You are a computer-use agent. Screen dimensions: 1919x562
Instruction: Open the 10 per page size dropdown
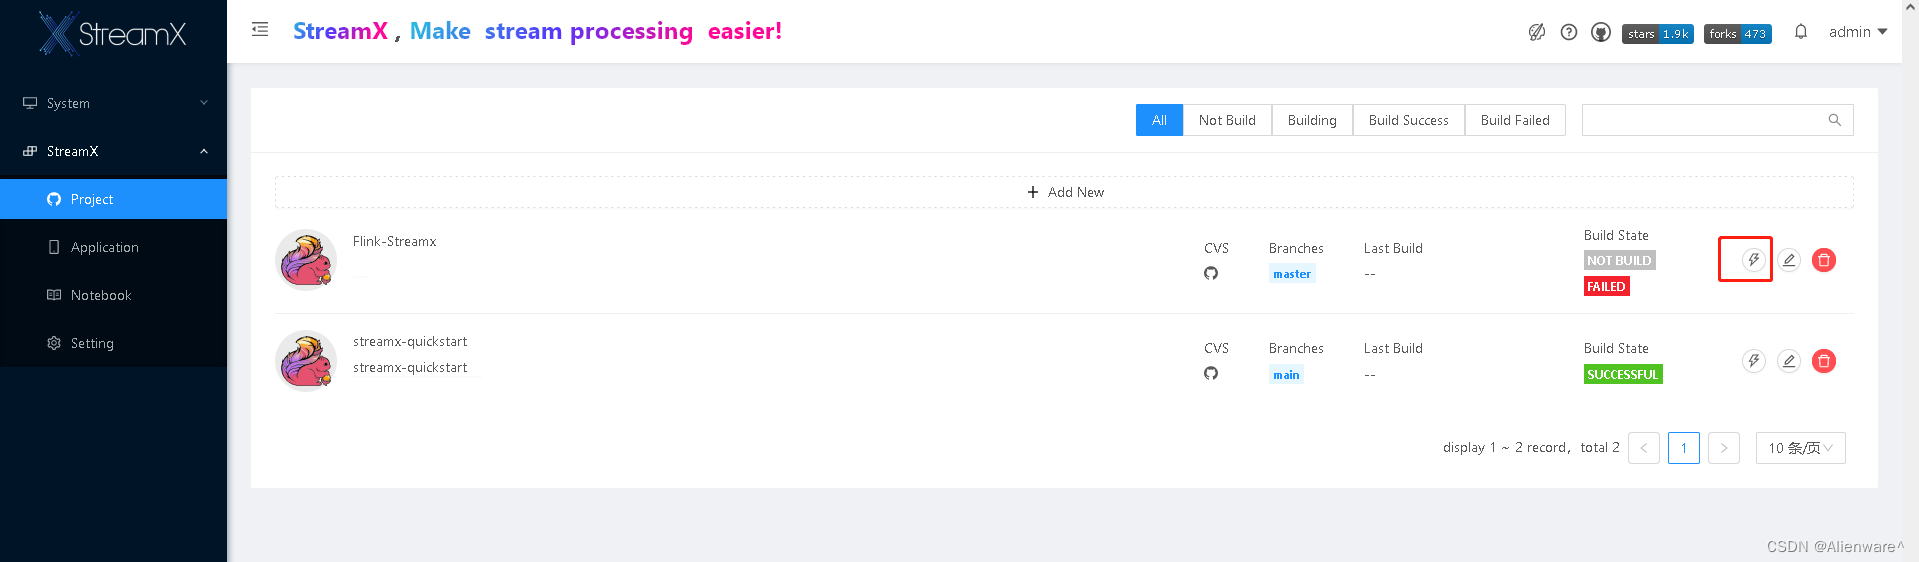pos(1801,448)
